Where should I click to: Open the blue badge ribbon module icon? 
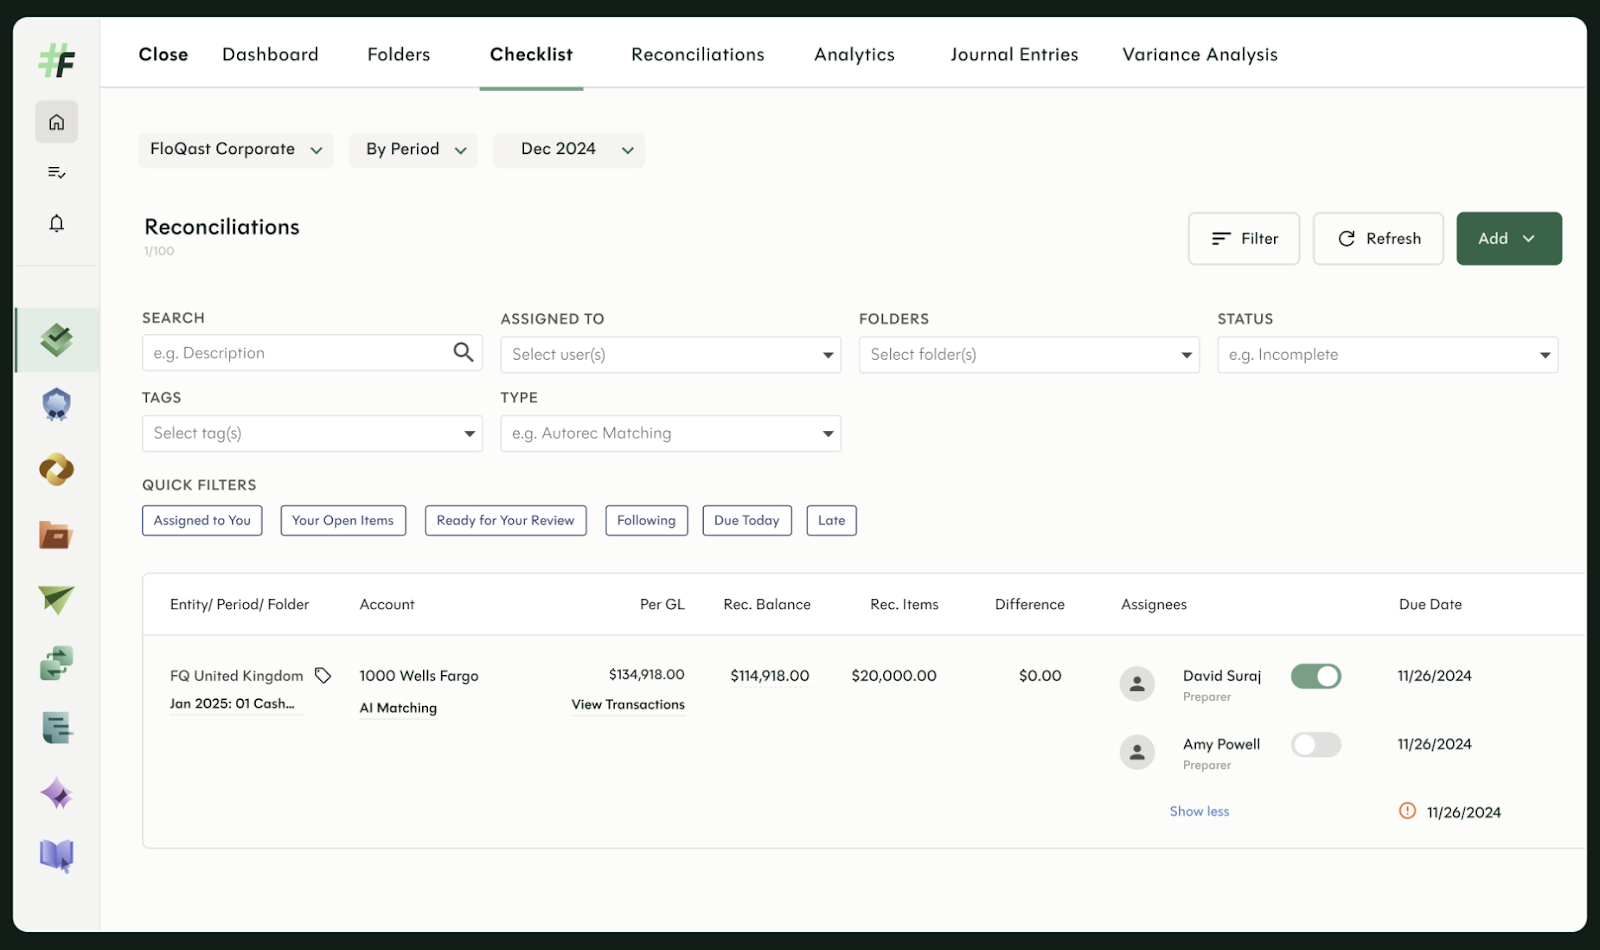(x=57, y=404)
